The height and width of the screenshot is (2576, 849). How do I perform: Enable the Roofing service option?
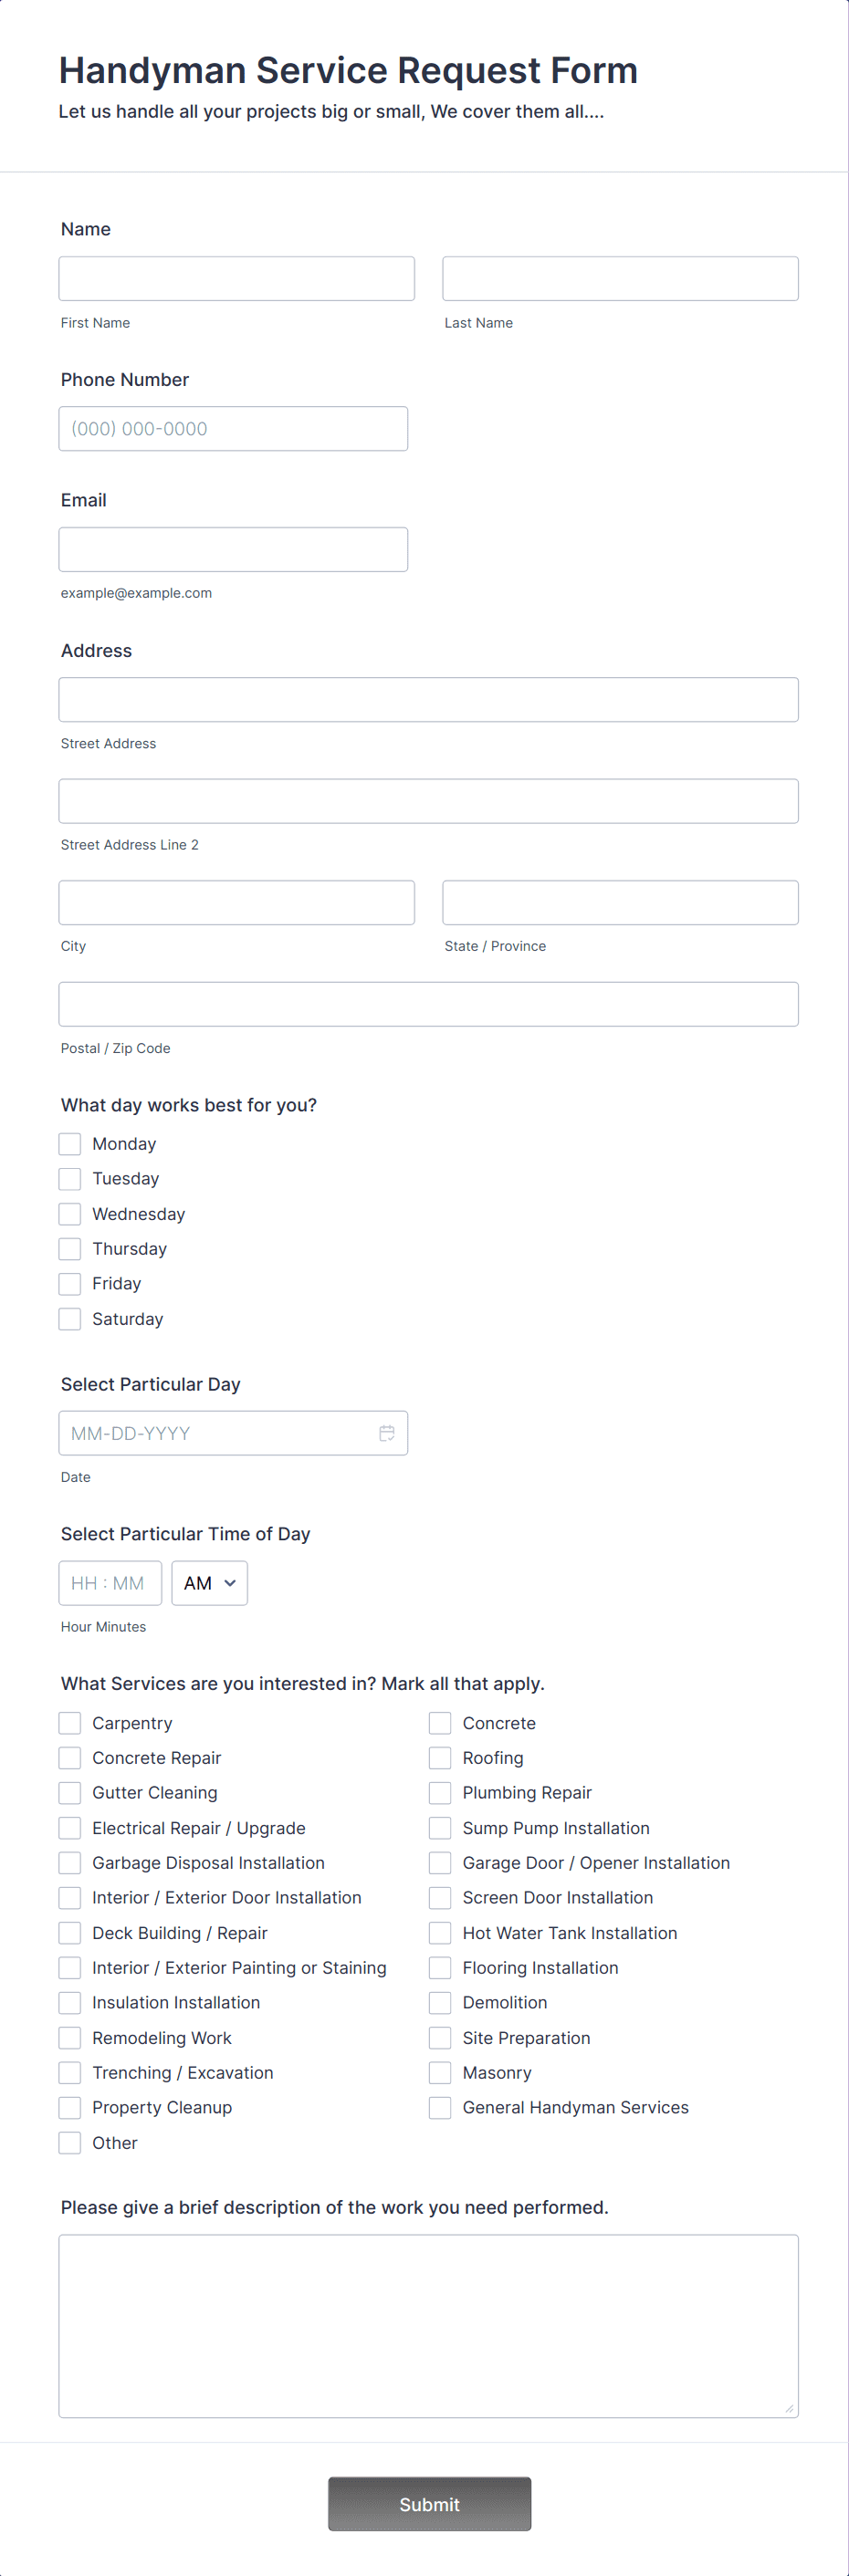coord(439,1757)
